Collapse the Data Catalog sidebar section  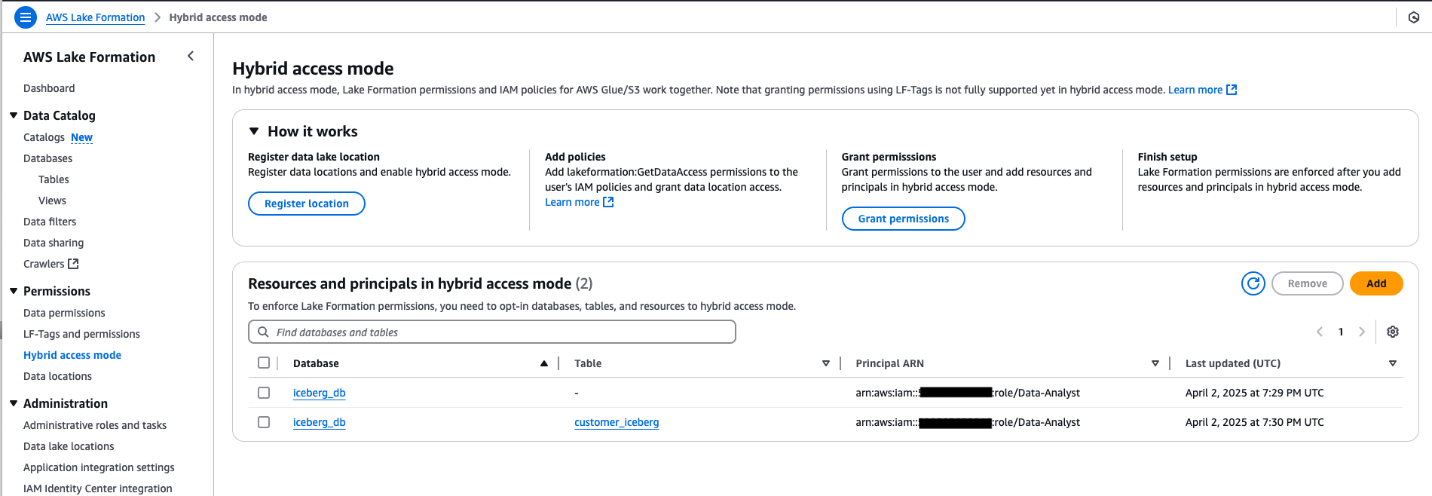(13, 116)
